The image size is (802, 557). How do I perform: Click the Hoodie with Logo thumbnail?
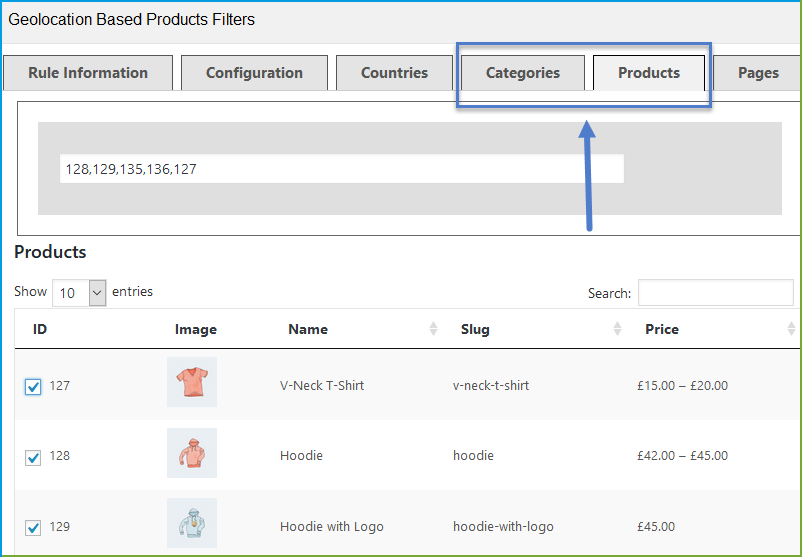click(191, 523)
